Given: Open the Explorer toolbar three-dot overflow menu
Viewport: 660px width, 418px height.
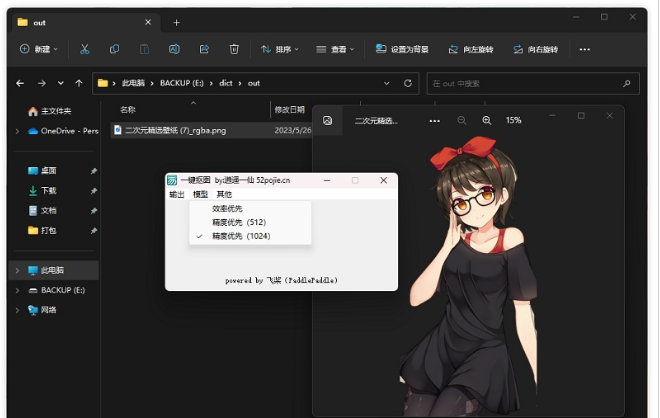Looking at the screenshot, I should [x=584, y=49].
